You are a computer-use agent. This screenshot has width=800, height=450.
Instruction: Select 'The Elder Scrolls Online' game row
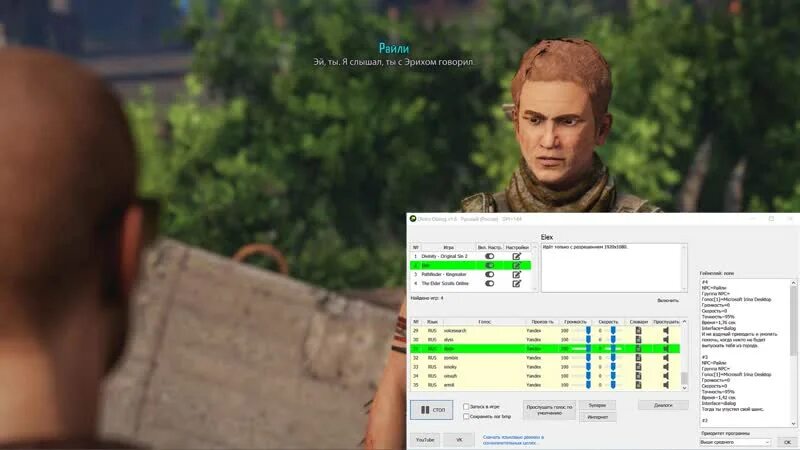(x=445, y=284)
